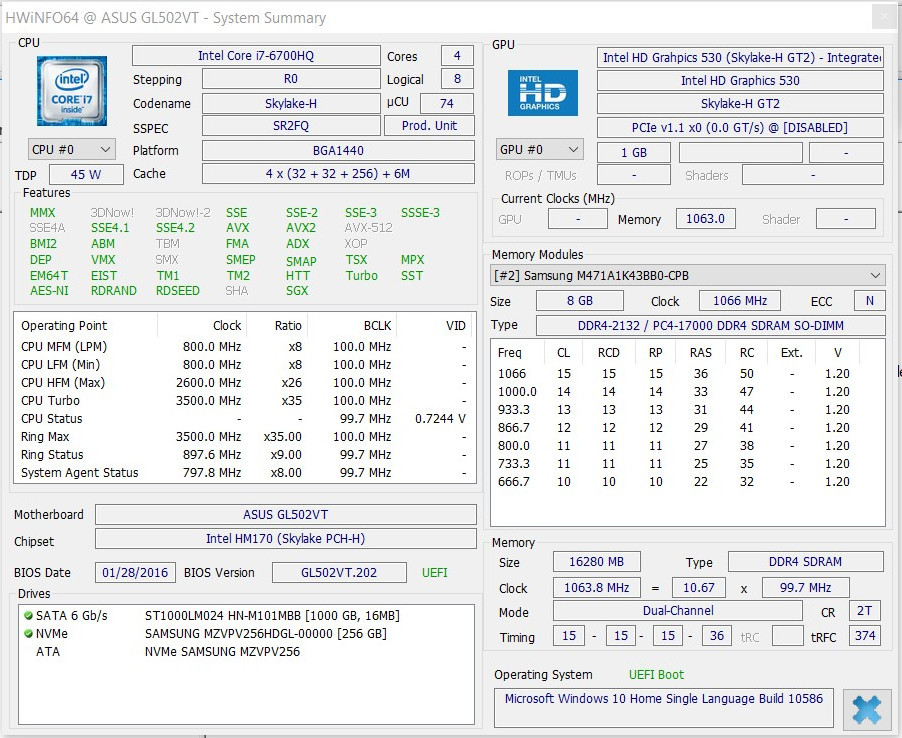Click the Intel Core i7-6700HQ CPU name field
This screenshot has height=738, width=902.
256,56
